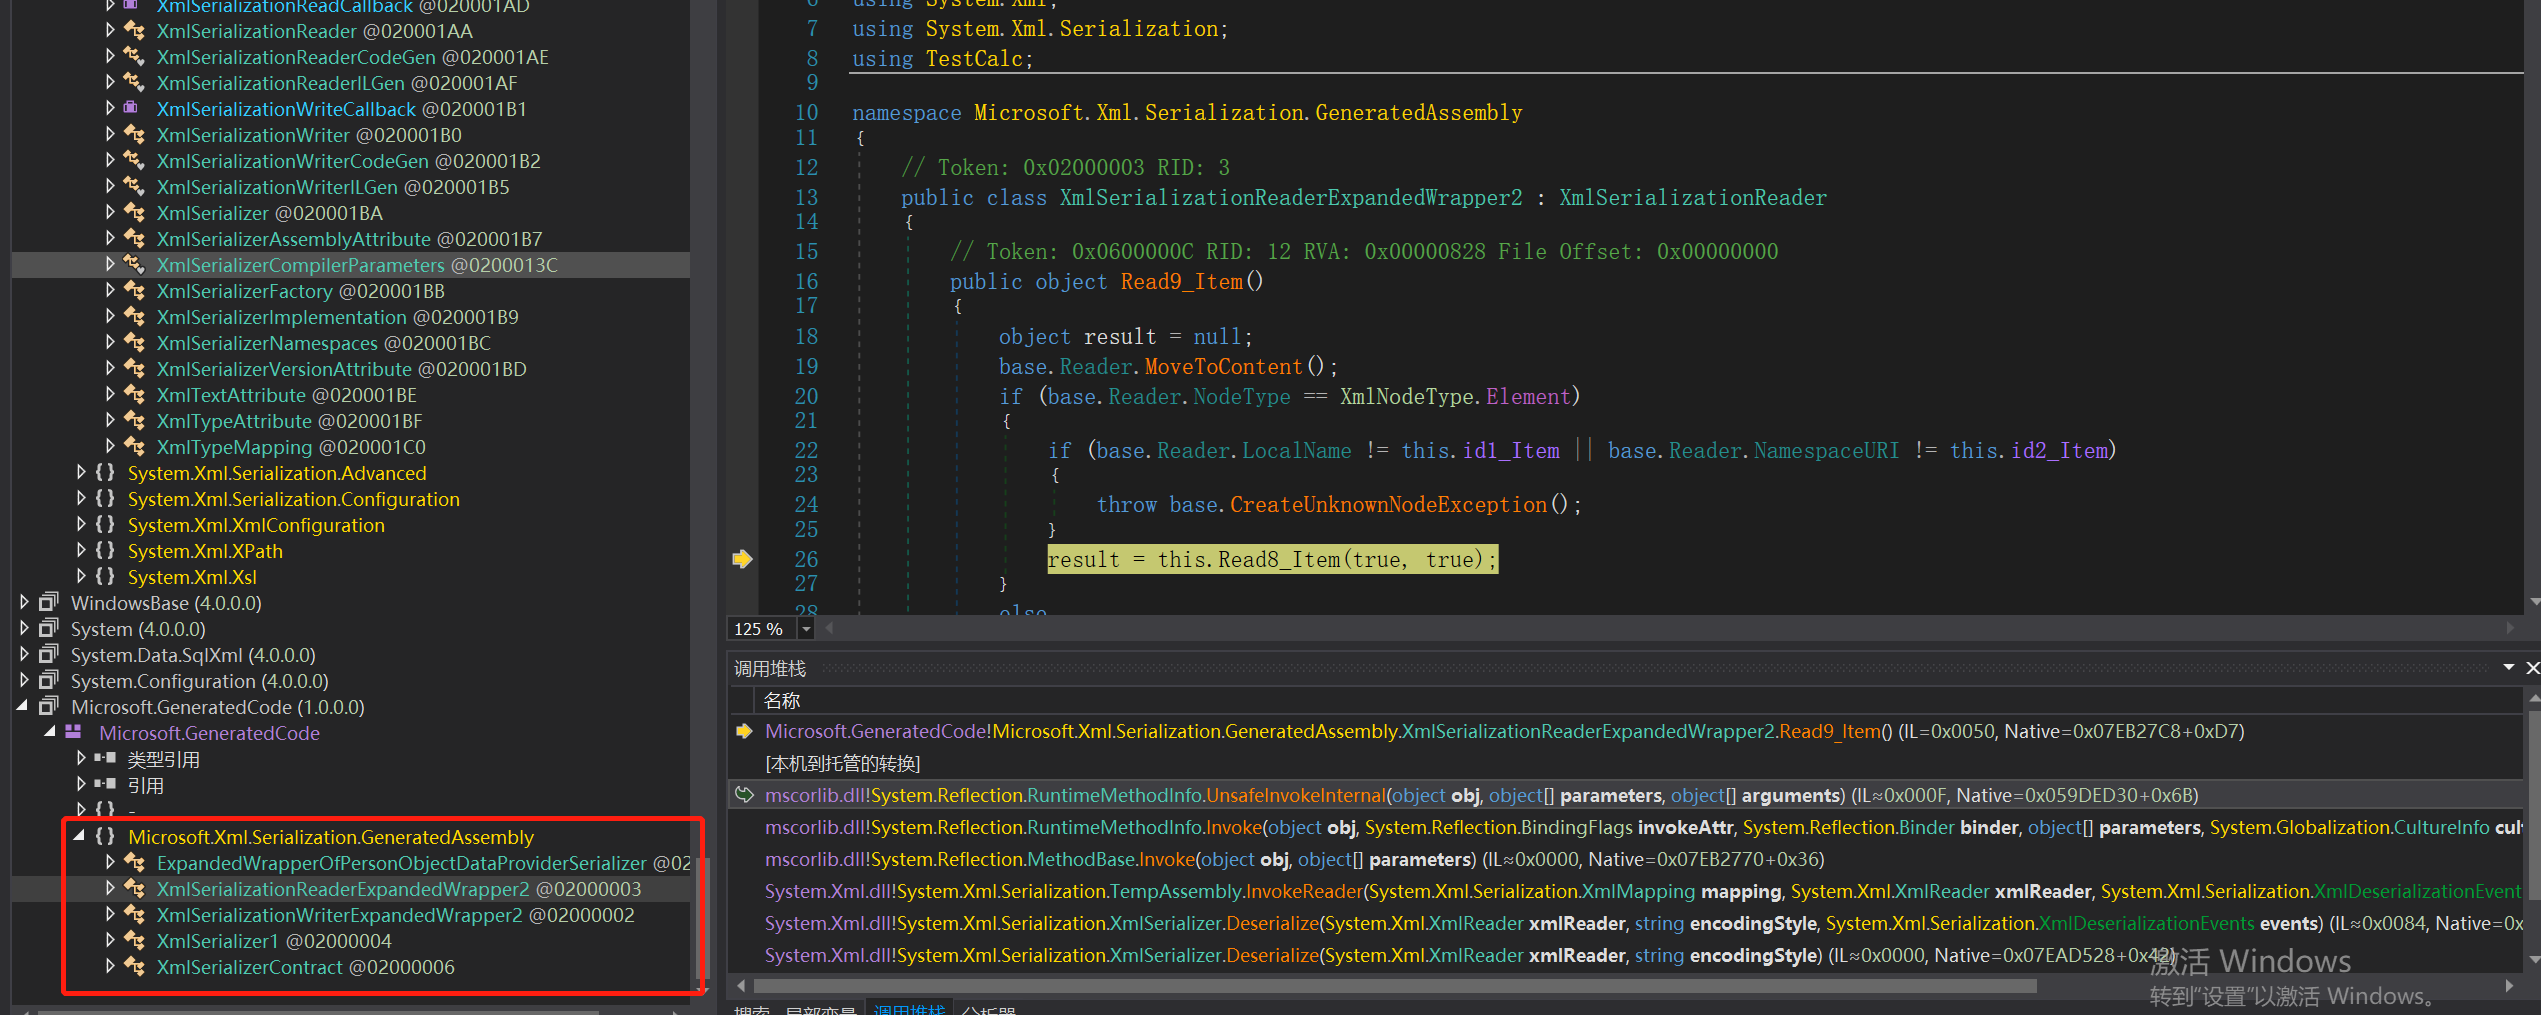Click the XmlSerializationWriteCallback delegate icon
The width and height of the screenshot is (2541, 1015).
(131, 108)
